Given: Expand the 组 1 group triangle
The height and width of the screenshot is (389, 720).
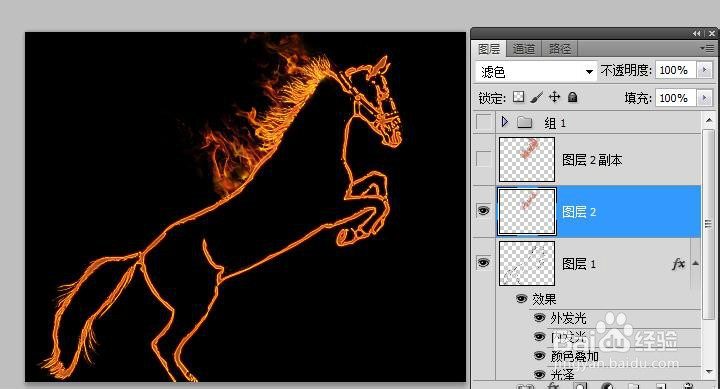Looking at the screenshot, I should point(505,122).
